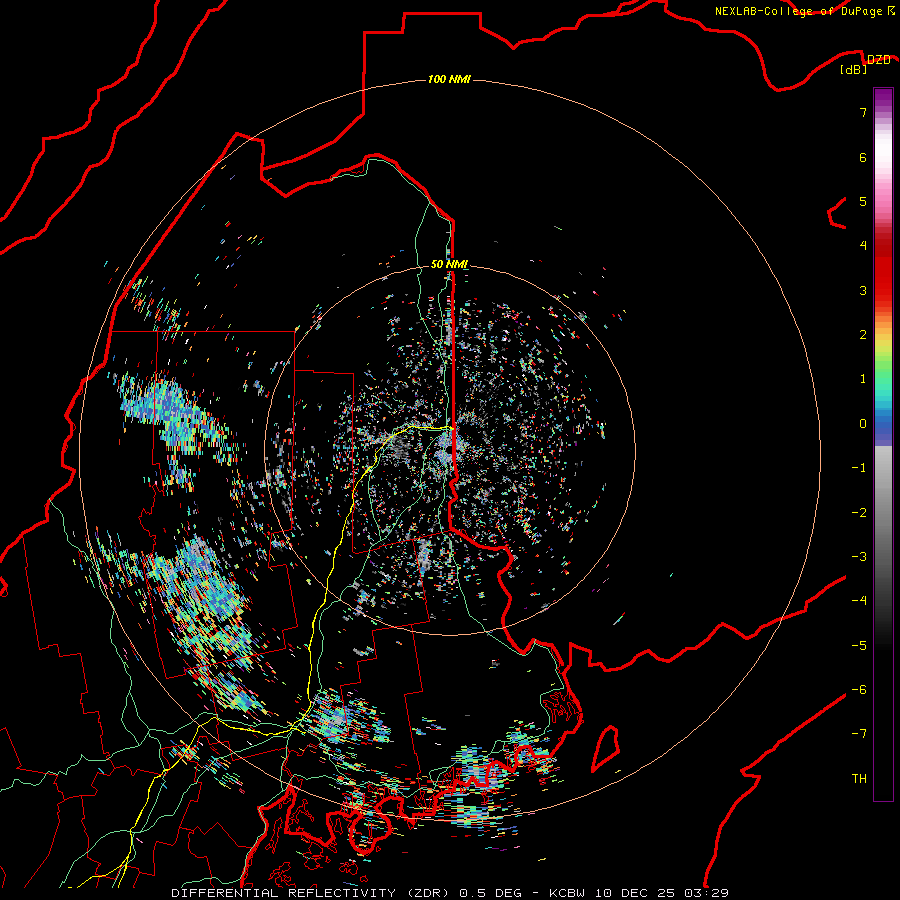The image size is (900, 900).
Task: Click the TH threshold label on scale
Action: point(859,779)
